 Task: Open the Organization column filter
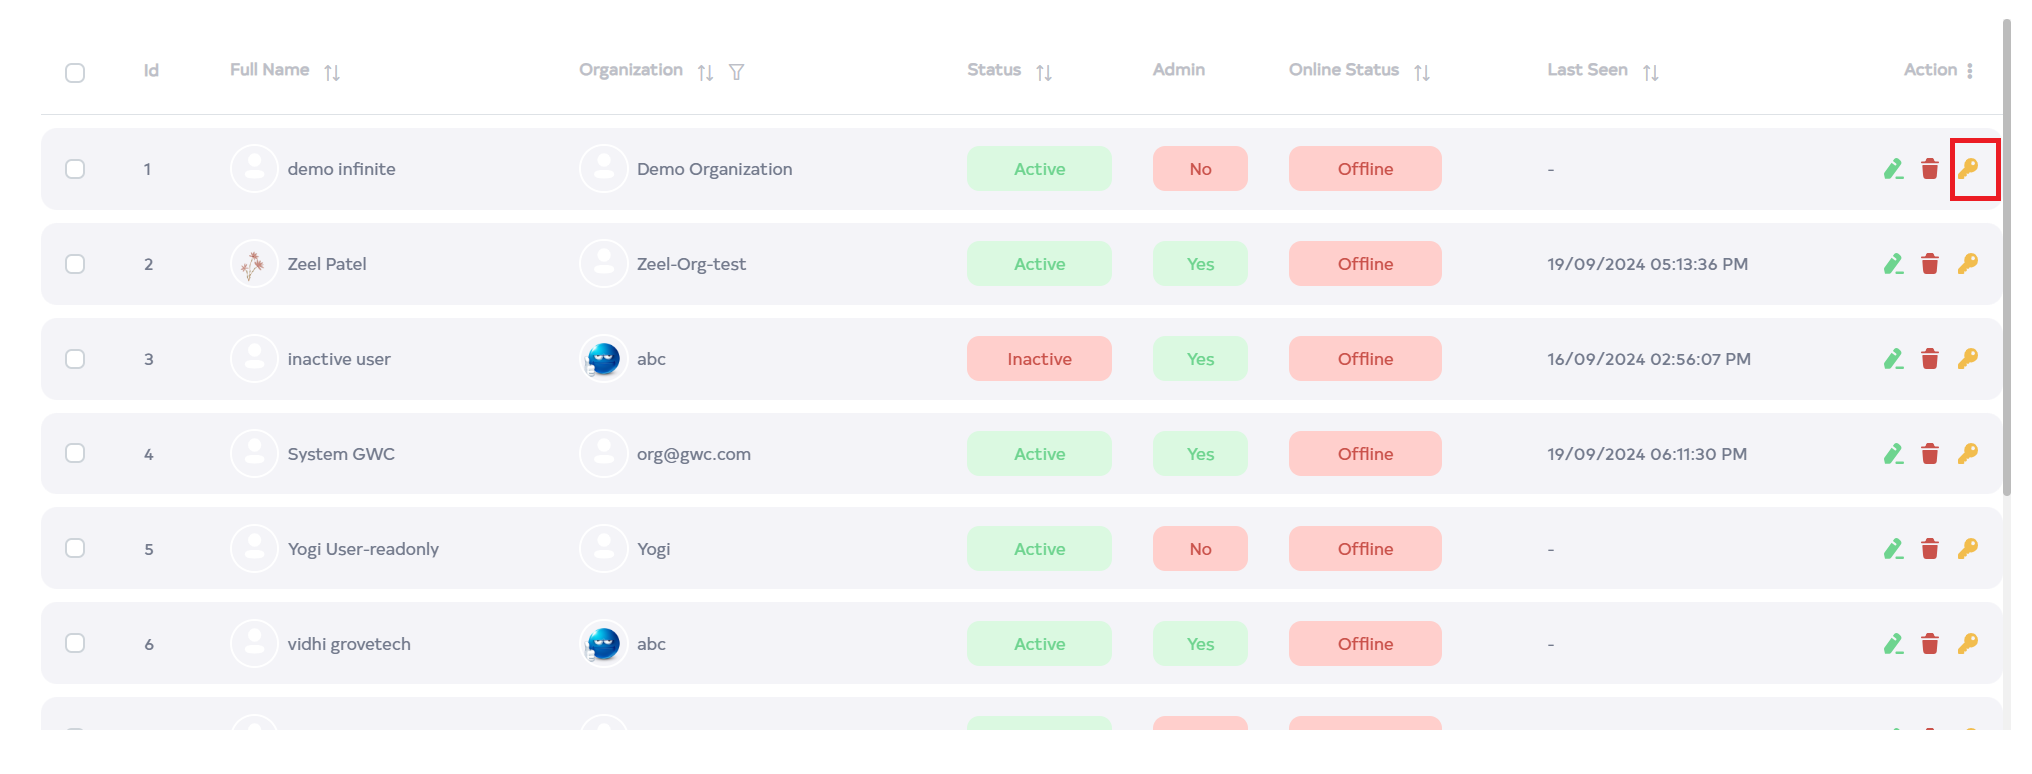point(736,72)
